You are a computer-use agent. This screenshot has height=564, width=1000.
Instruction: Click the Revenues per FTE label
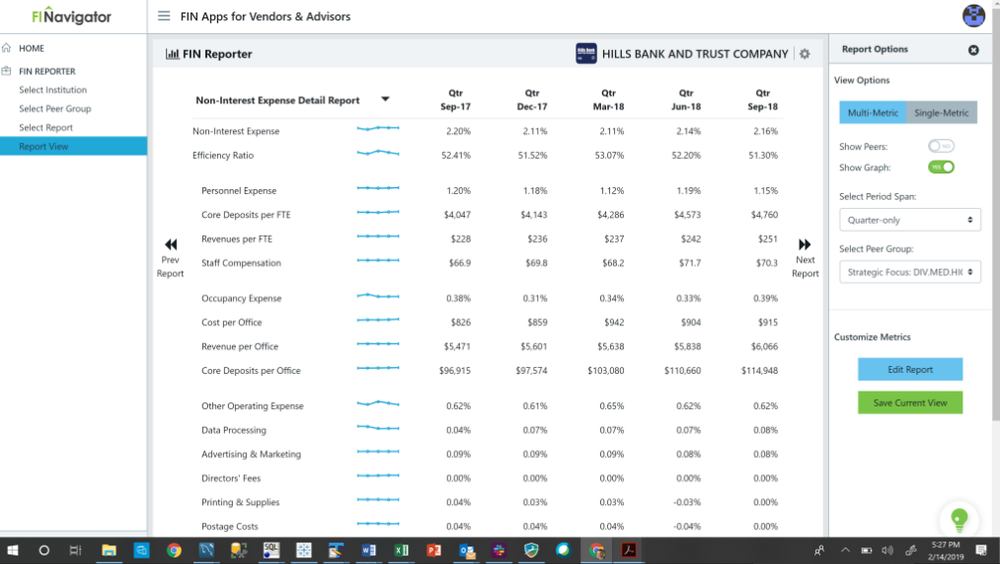pyautogui.click(x=237, y=239)
